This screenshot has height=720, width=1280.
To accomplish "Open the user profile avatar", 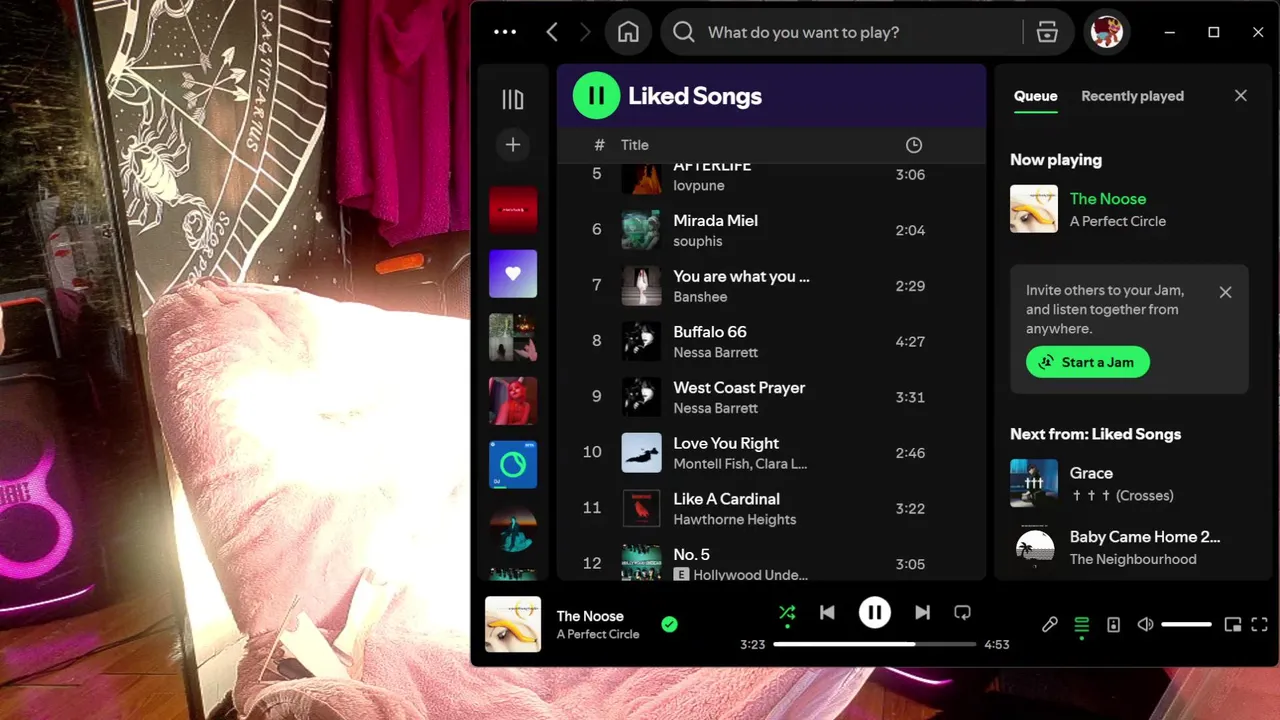I will [x=1107, y=32].
